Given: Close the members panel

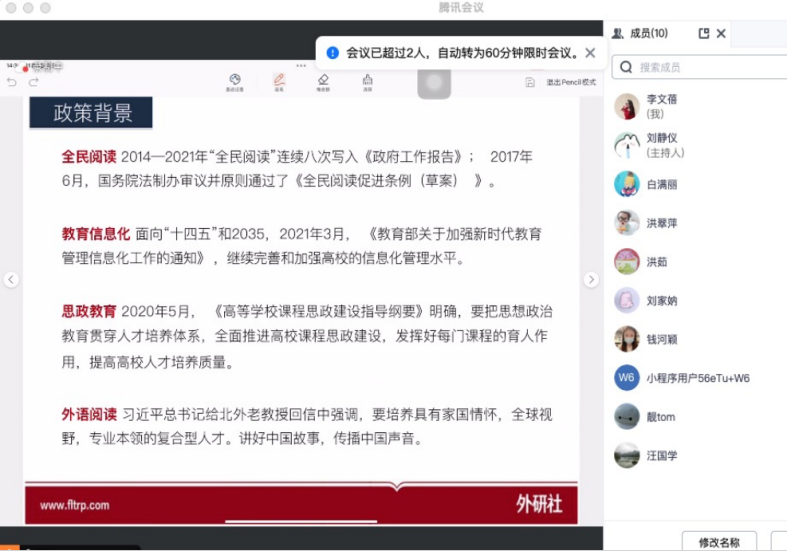Looking at the screenshot, I should click(x=721, y=33).
